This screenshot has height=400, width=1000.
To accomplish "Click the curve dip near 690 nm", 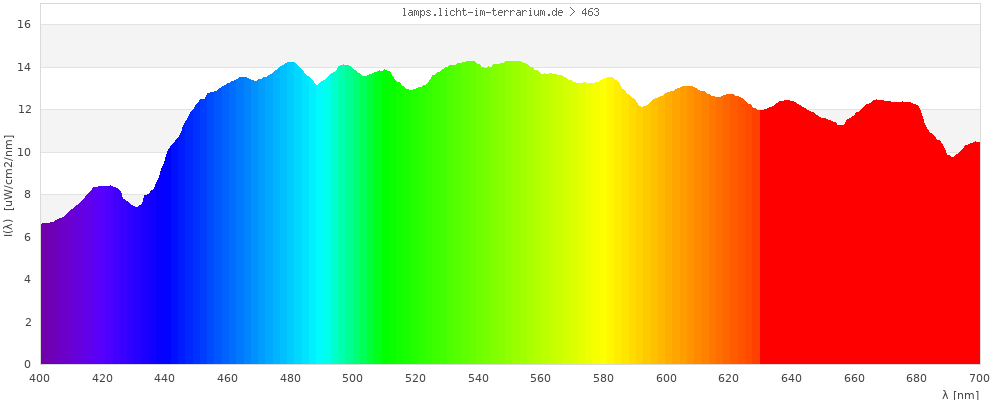I will (952, 158).
